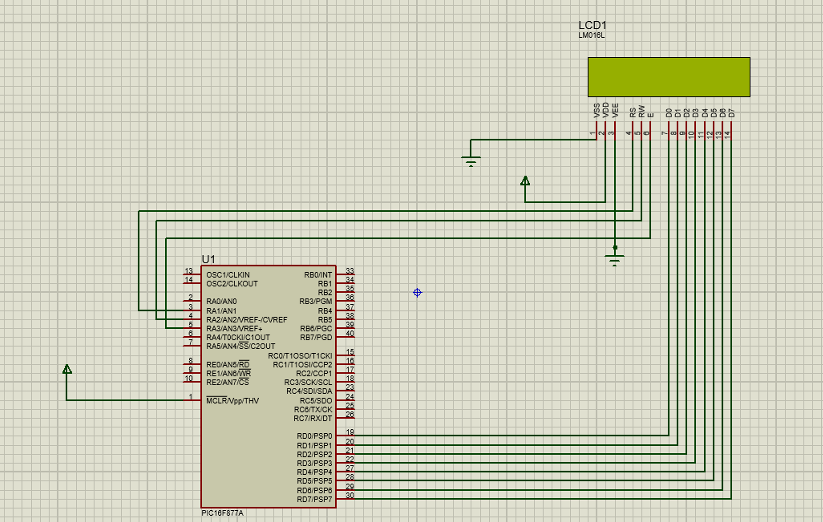Click the RA4/T0CKI/C1OUT pin label

[238, 337]
